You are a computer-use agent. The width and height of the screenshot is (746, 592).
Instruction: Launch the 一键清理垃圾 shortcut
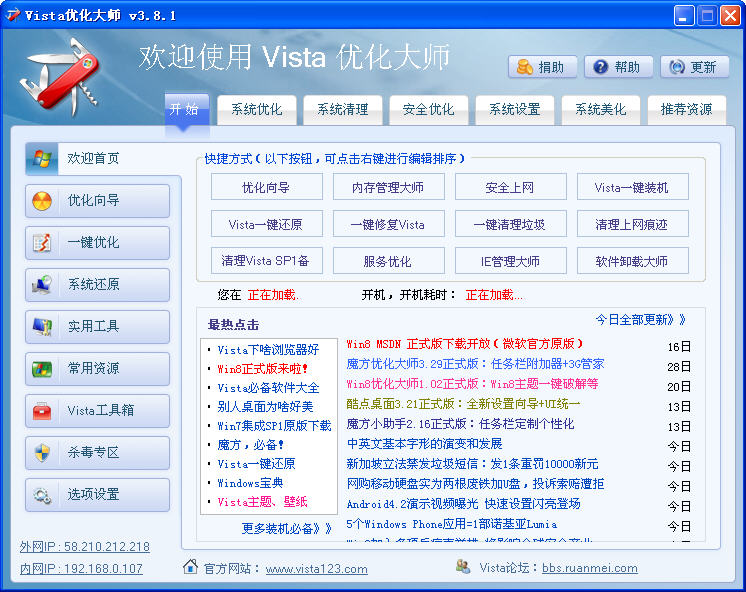tap(510, 224)
